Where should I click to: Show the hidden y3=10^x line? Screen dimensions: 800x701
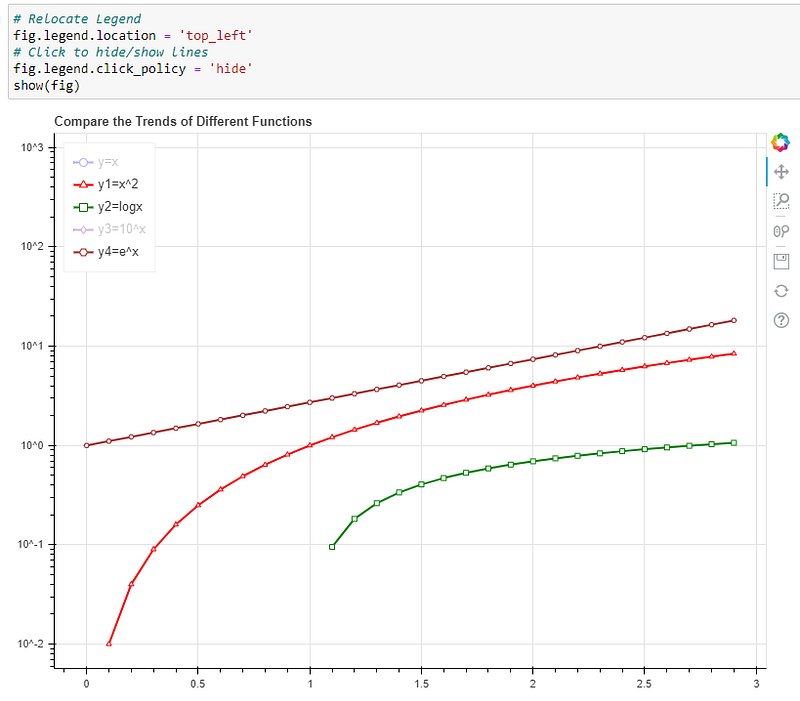click(109, 229)
